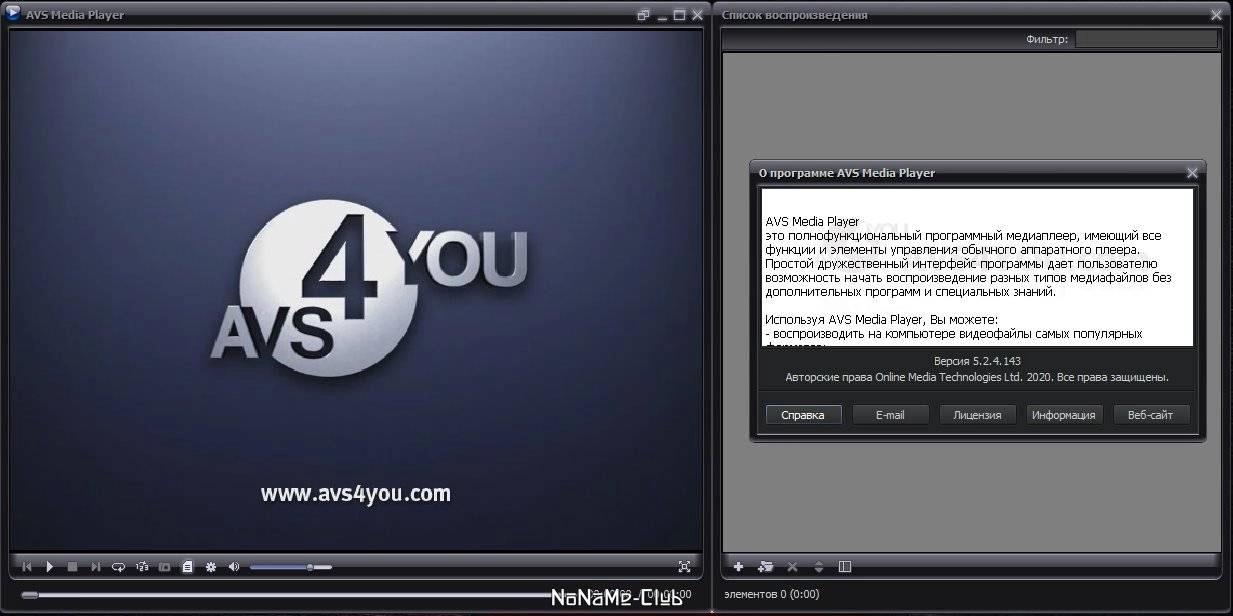Viewport: 1233px width, 616px height.
Task: Mute audio with the speaker icon
Action: (234, 567)
